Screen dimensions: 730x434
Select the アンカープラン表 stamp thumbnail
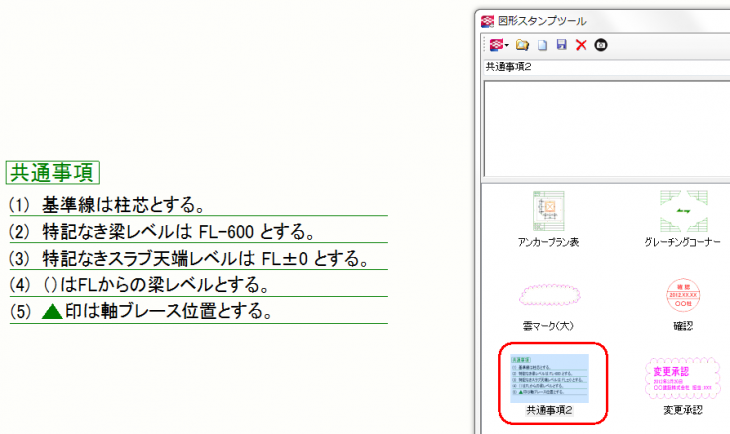[548, 211]
